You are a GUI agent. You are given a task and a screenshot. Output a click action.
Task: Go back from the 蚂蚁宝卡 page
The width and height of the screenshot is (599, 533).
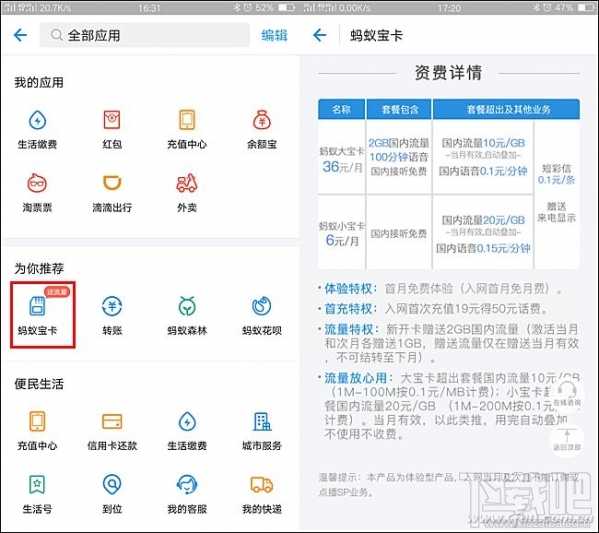[x=320, y=36]
